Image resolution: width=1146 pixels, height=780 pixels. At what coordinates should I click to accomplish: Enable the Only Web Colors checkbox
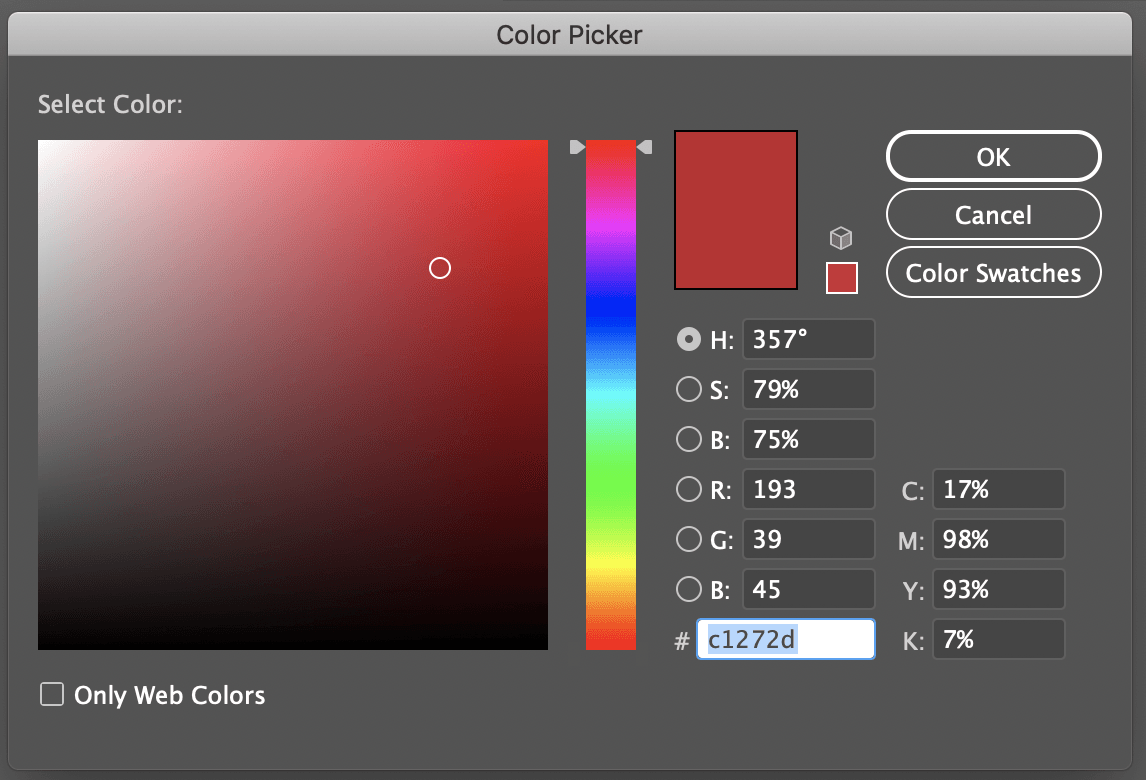tap(51, 694)
